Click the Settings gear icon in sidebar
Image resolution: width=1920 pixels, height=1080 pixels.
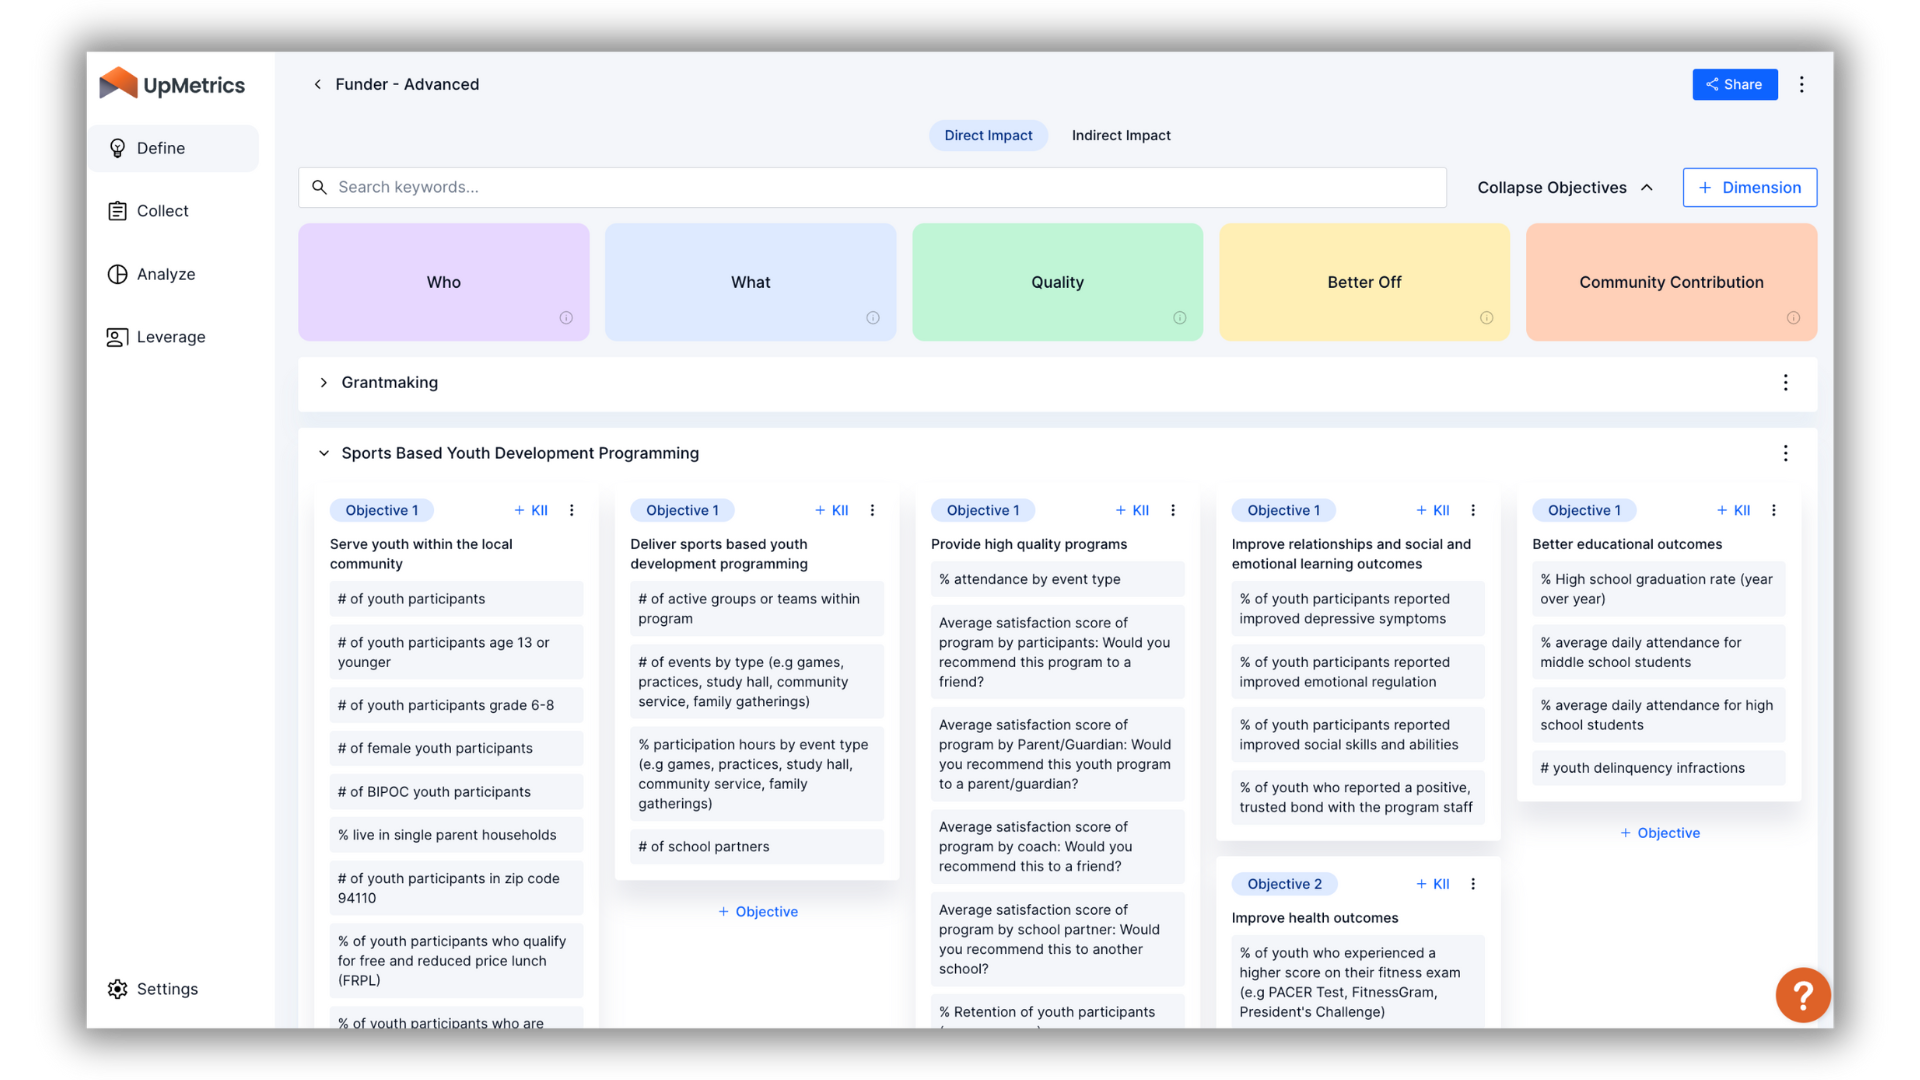click(119, 988)
